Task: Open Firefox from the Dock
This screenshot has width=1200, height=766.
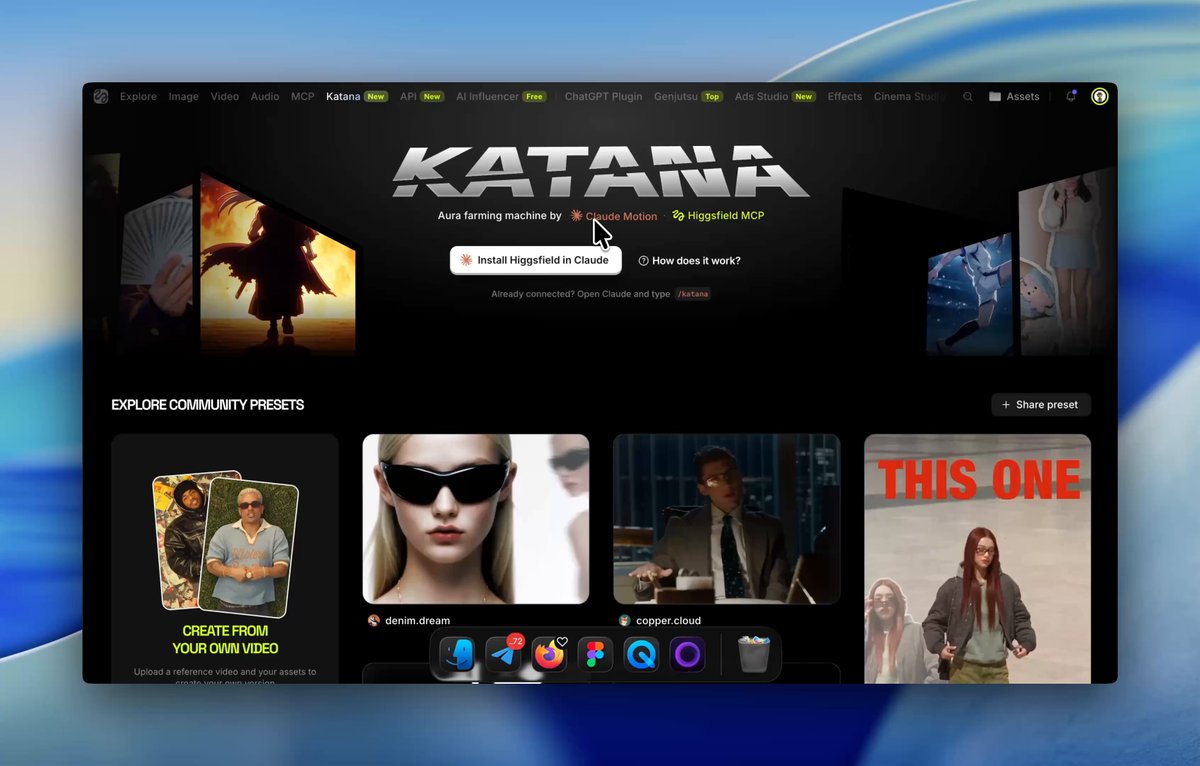Action: tap(549, 656)
